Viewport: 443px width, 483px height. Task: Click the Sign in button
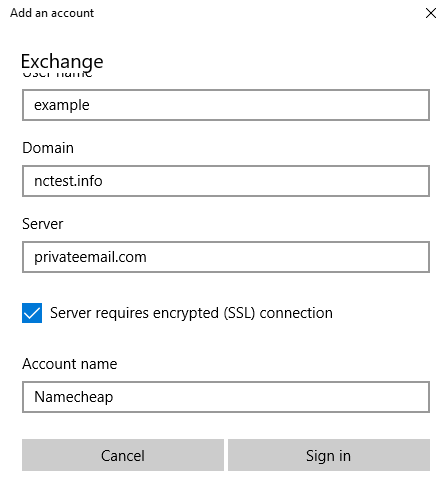pos(329,455)
